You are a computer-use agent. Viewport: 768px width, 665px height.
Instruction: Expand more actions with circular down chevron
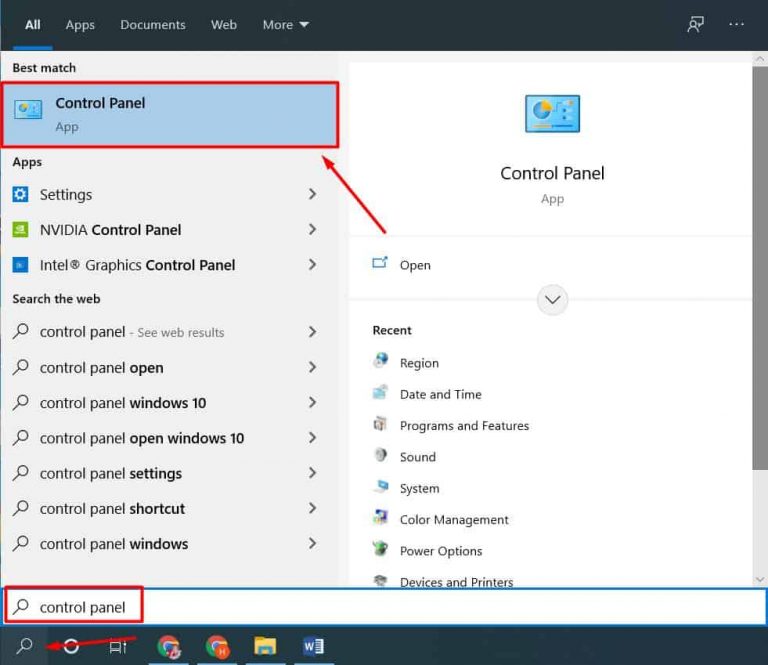(x=552, y=300)
